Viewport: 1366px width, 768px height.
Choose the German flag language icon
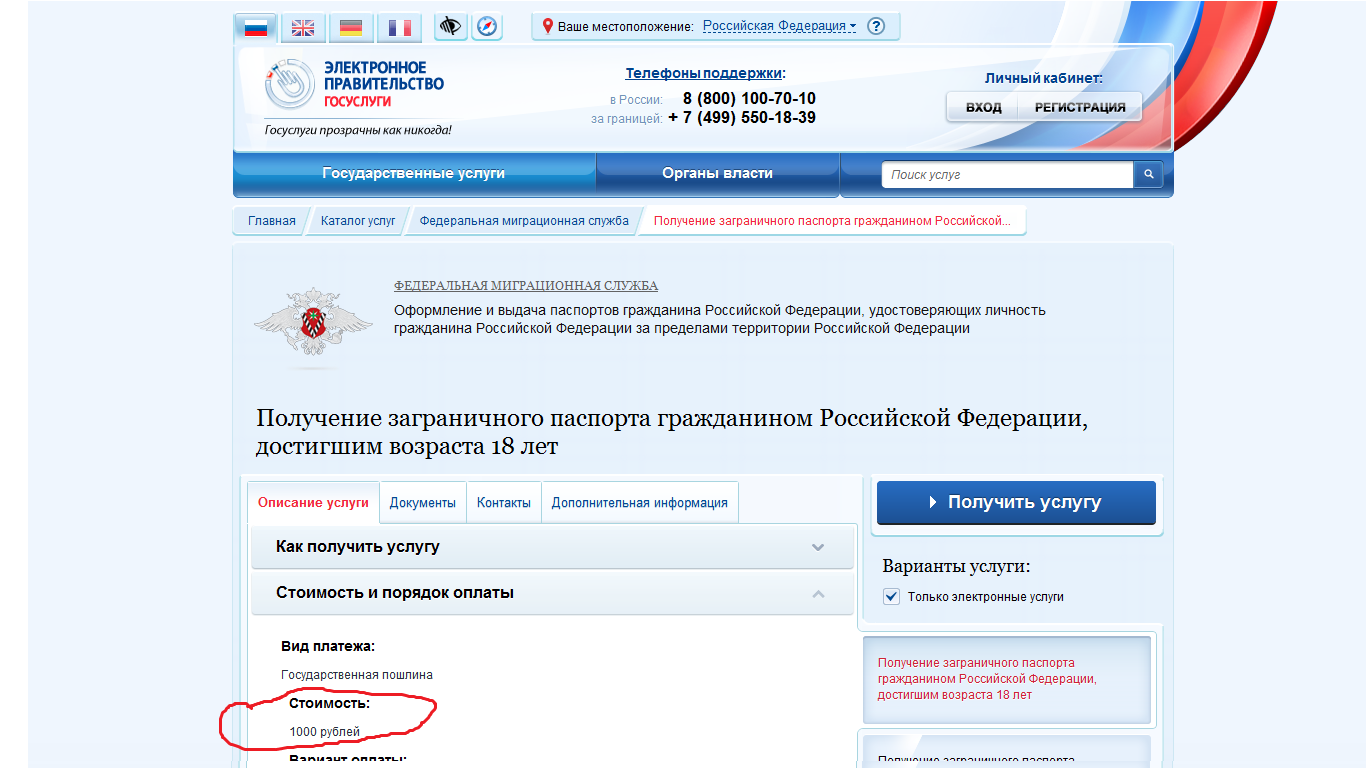[x=351, y=28]
